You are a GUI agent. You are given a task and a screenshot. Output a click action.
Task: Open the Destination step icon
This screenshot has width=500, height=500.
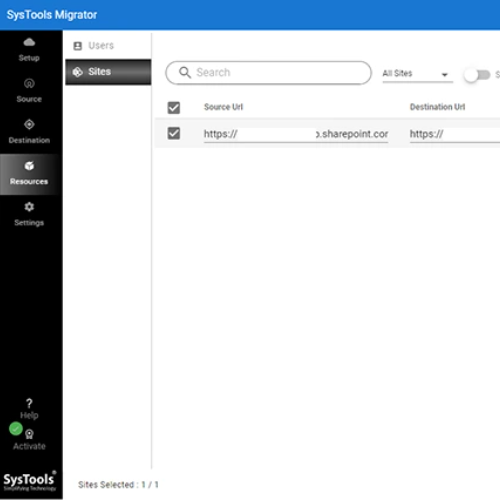point(29,124)
